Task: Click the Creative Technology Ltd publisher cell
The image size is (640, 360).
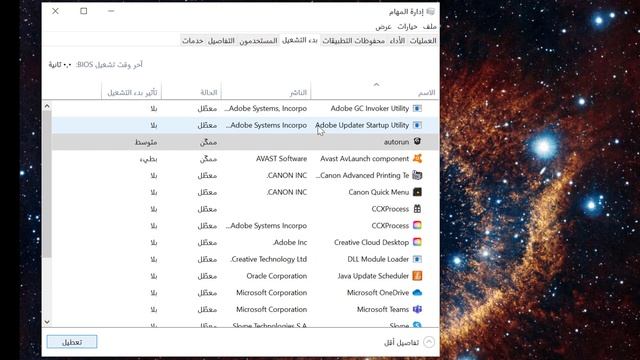Action: pos(269,259)
